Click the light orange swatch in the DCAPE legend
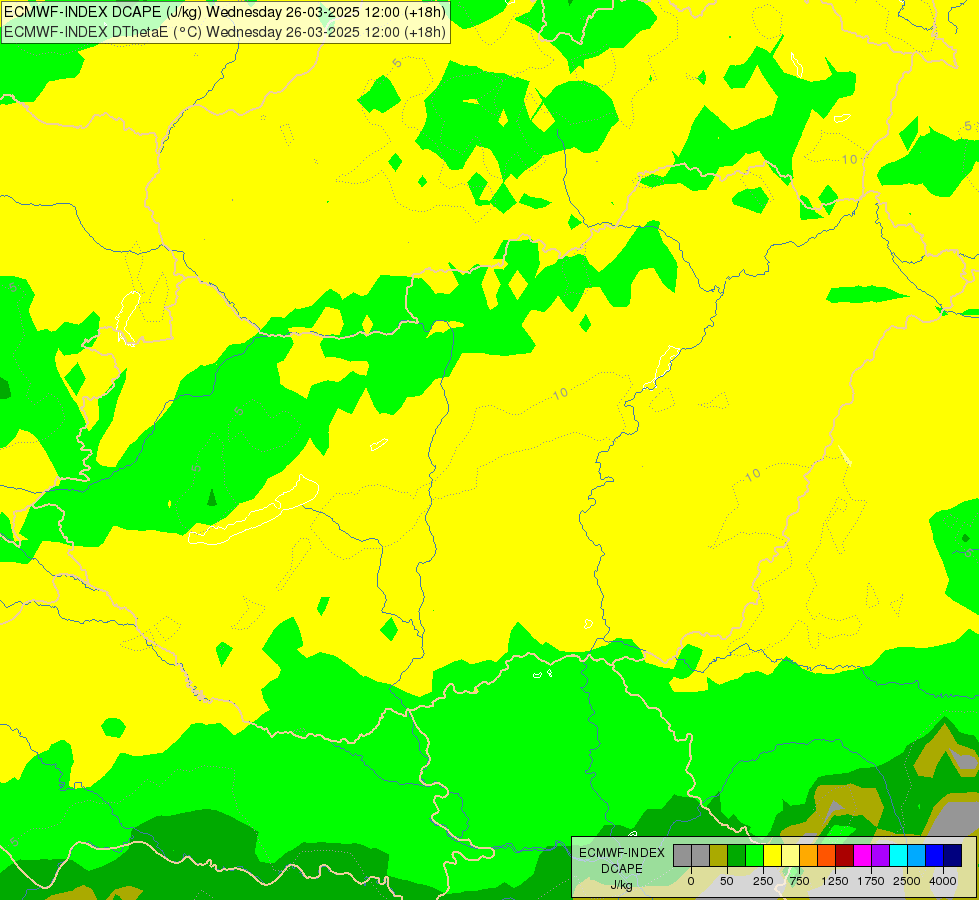 809,856
